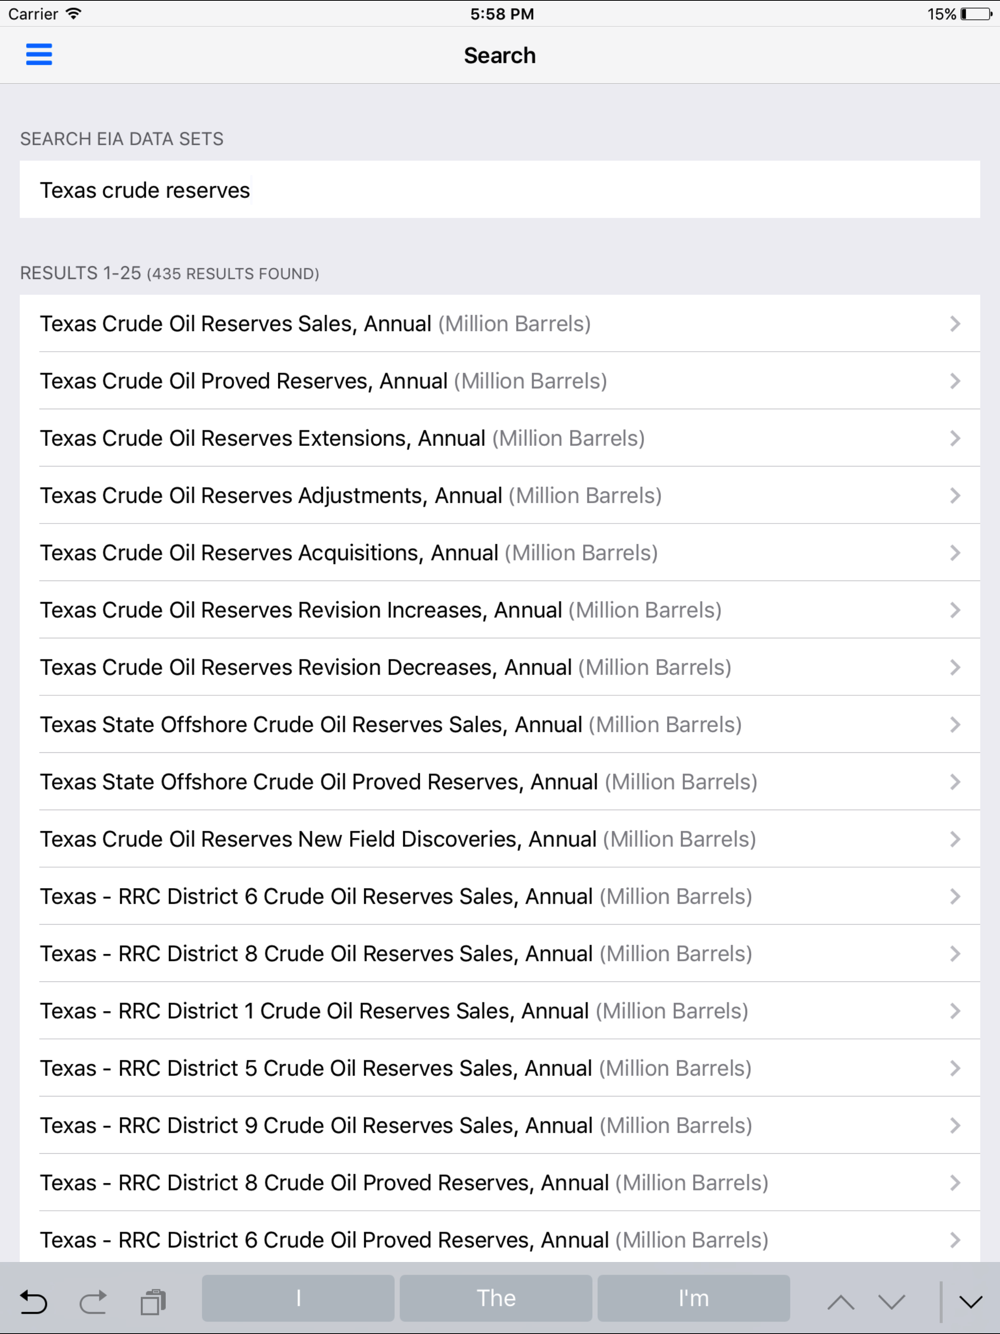Open Texas State Offshore Proved Reserves result
The width and height of the screenshot is (1000, 1334).
pyautogui.click(x=398, y=782)
